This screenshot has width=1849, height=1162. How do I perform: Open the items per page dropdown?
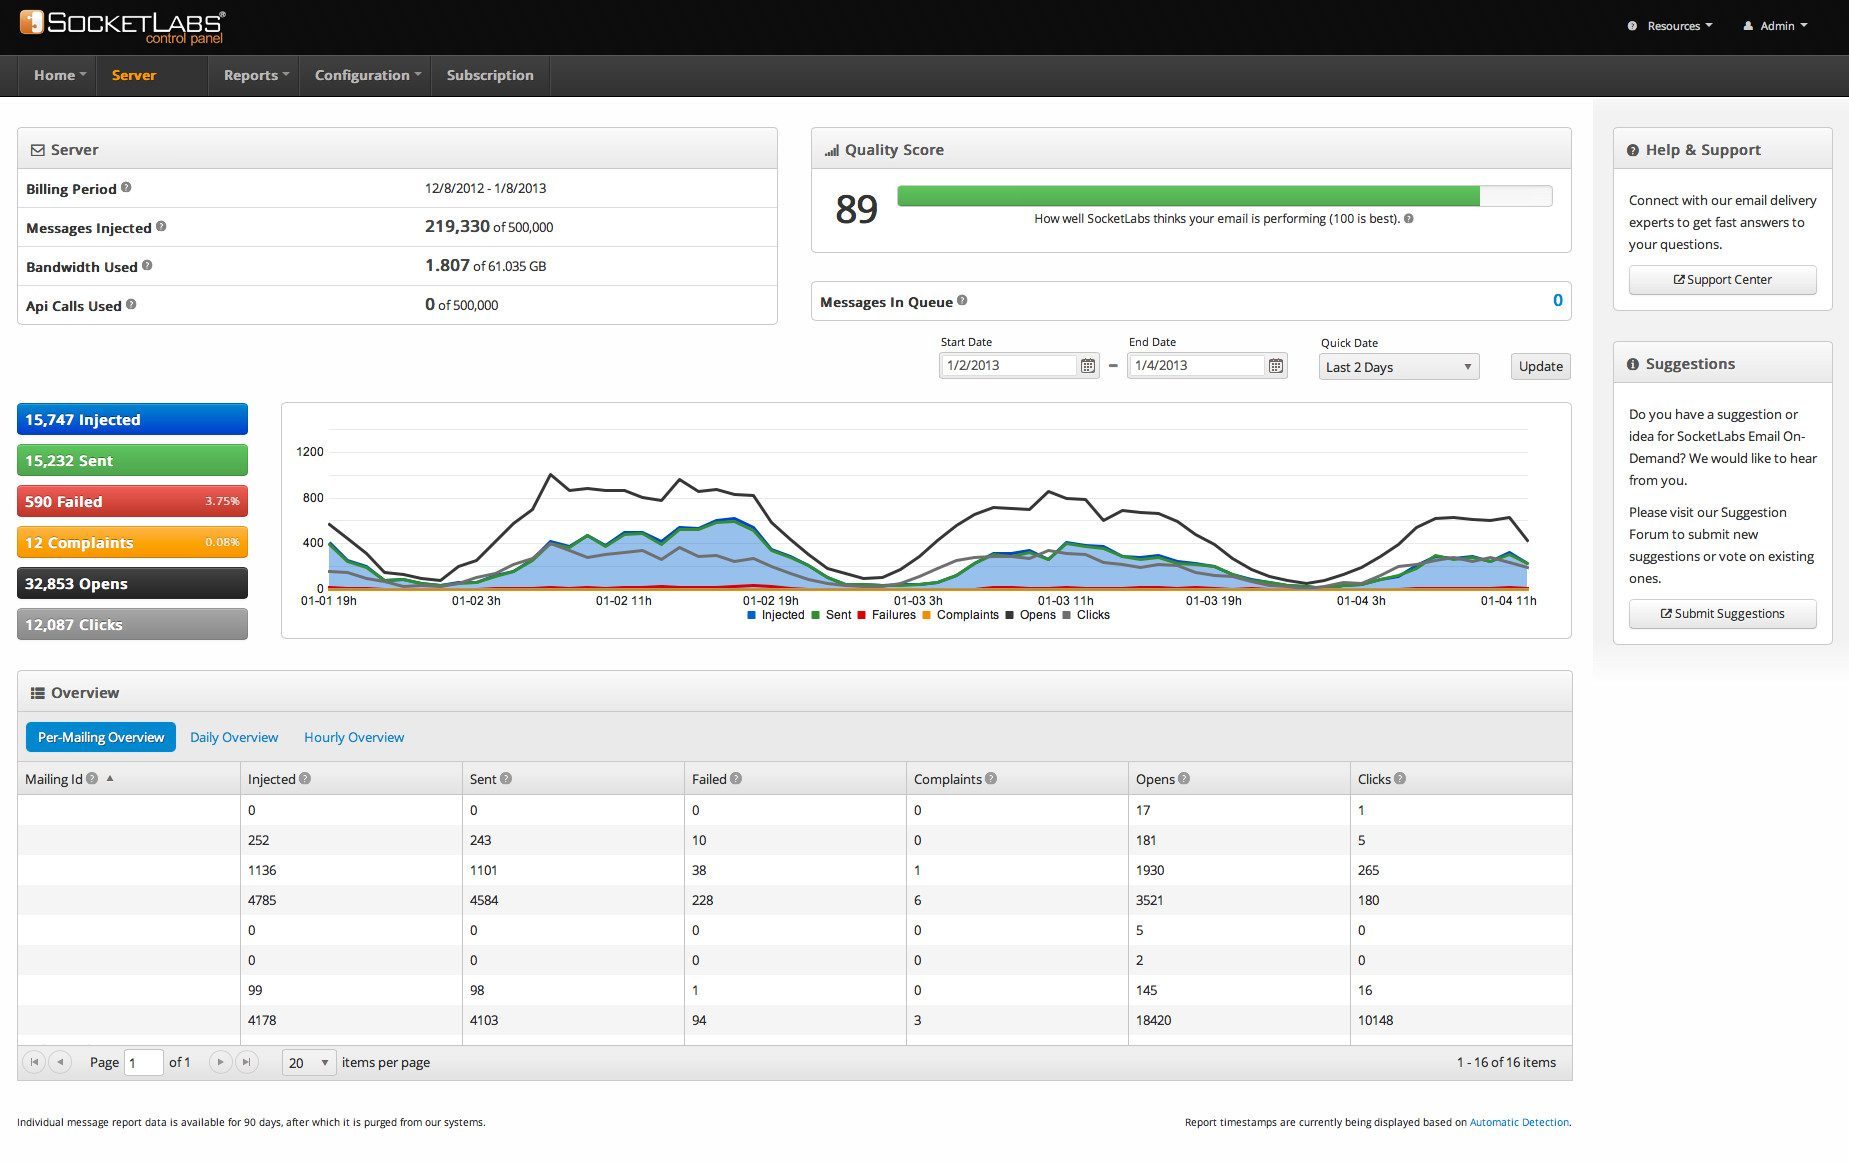tap(309, 1062)
